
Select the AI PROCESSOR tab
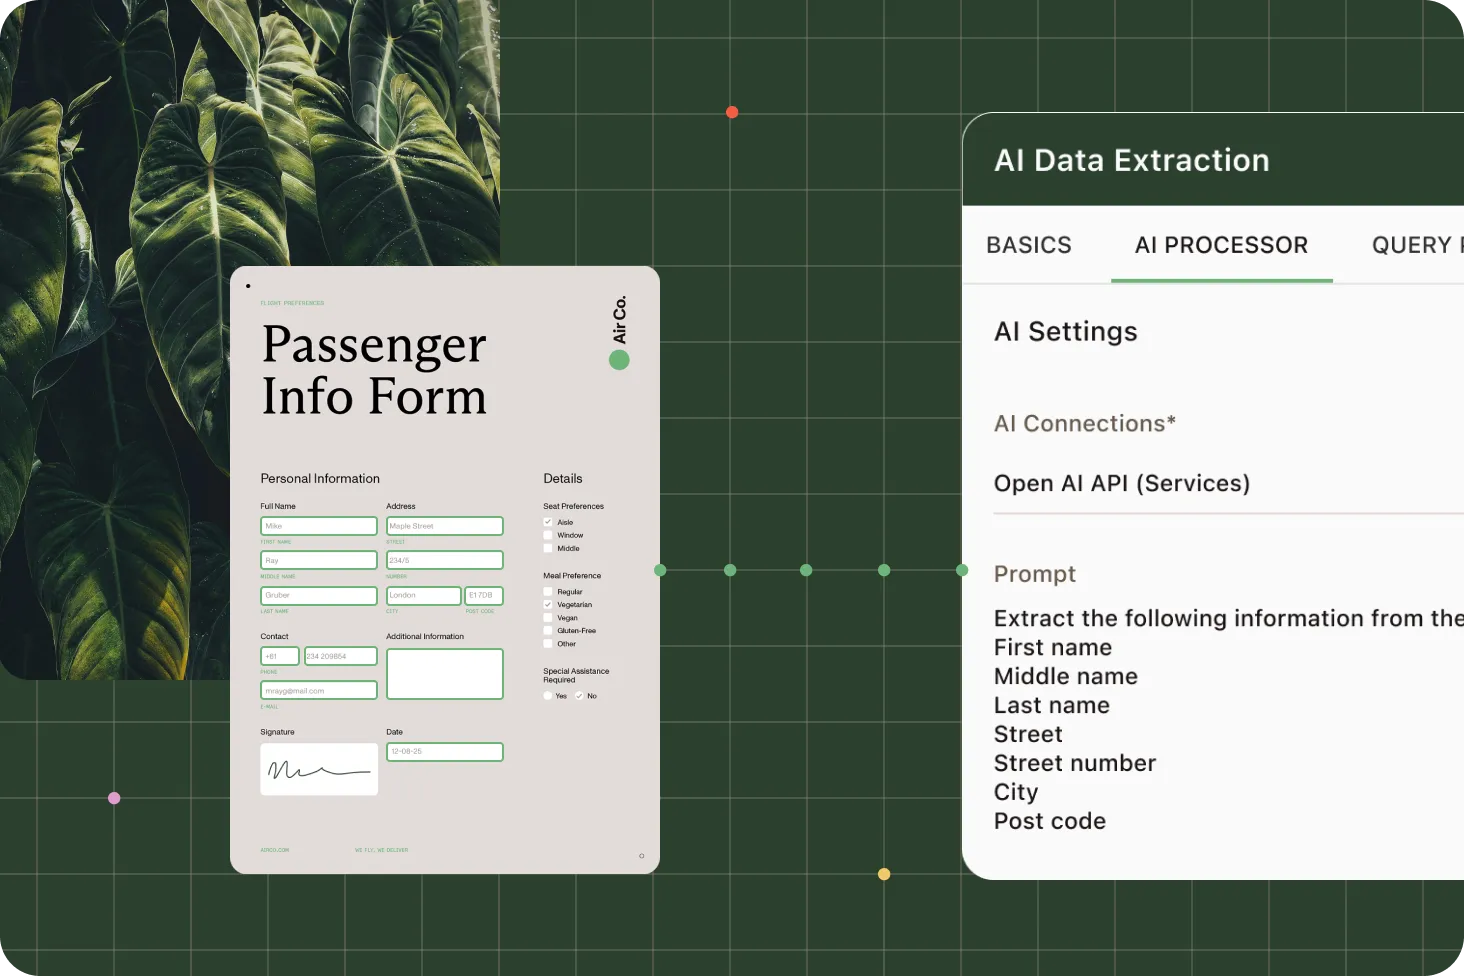(x=1221, y=245)
